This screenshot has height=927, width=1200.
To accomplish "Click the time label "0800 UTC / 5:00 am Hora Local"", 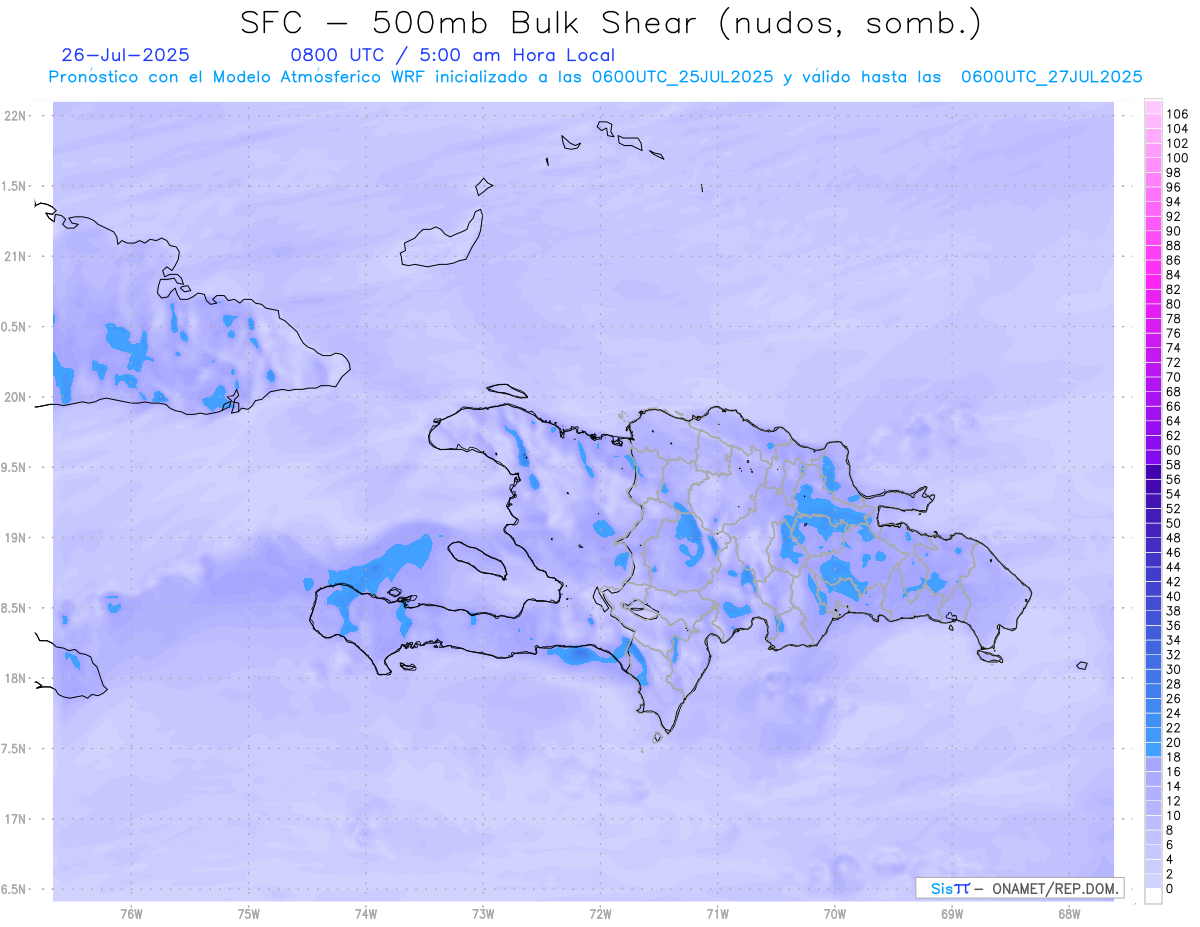I will 453,56.
